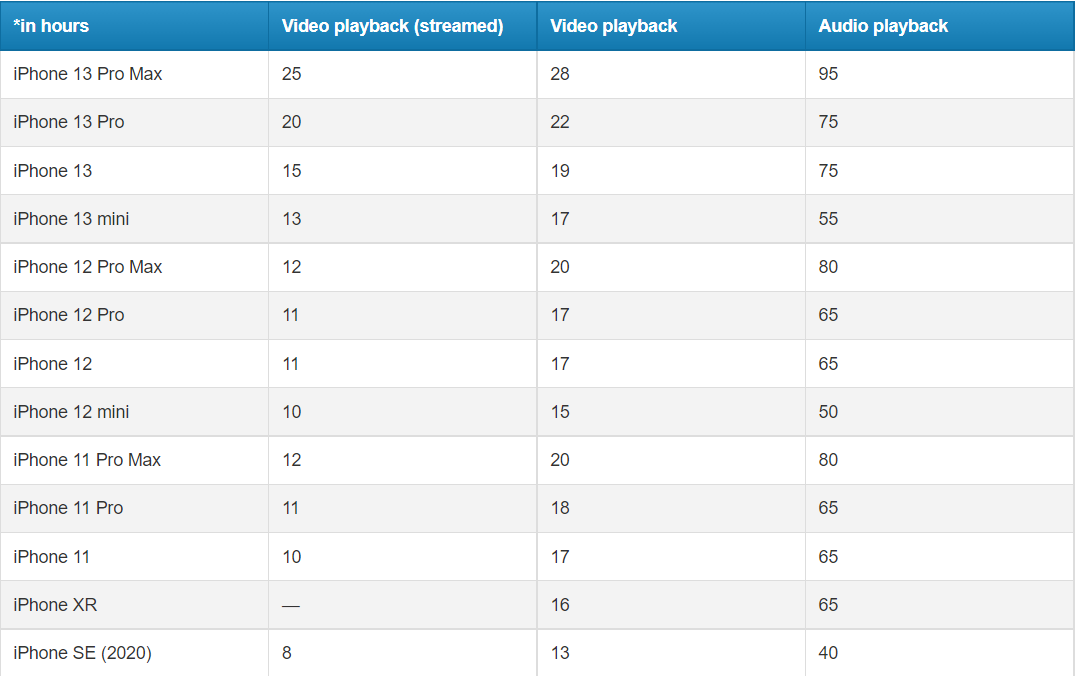Click the dash in the iPhone XR row

291,605
